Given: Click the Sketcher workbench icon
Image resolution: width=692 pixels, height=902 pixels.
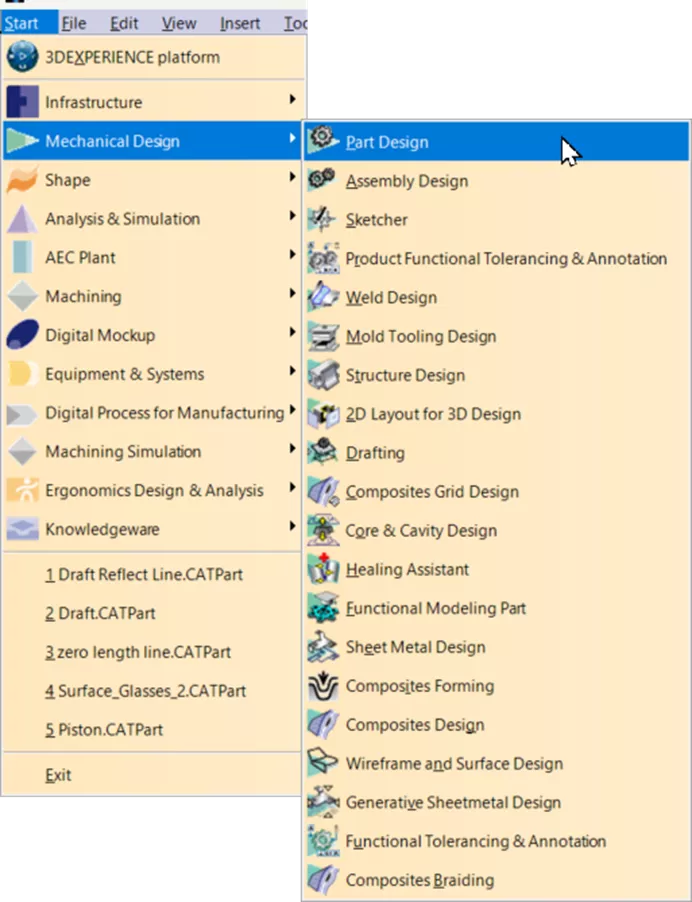Looking at the screenshot, I should [323, 219].
